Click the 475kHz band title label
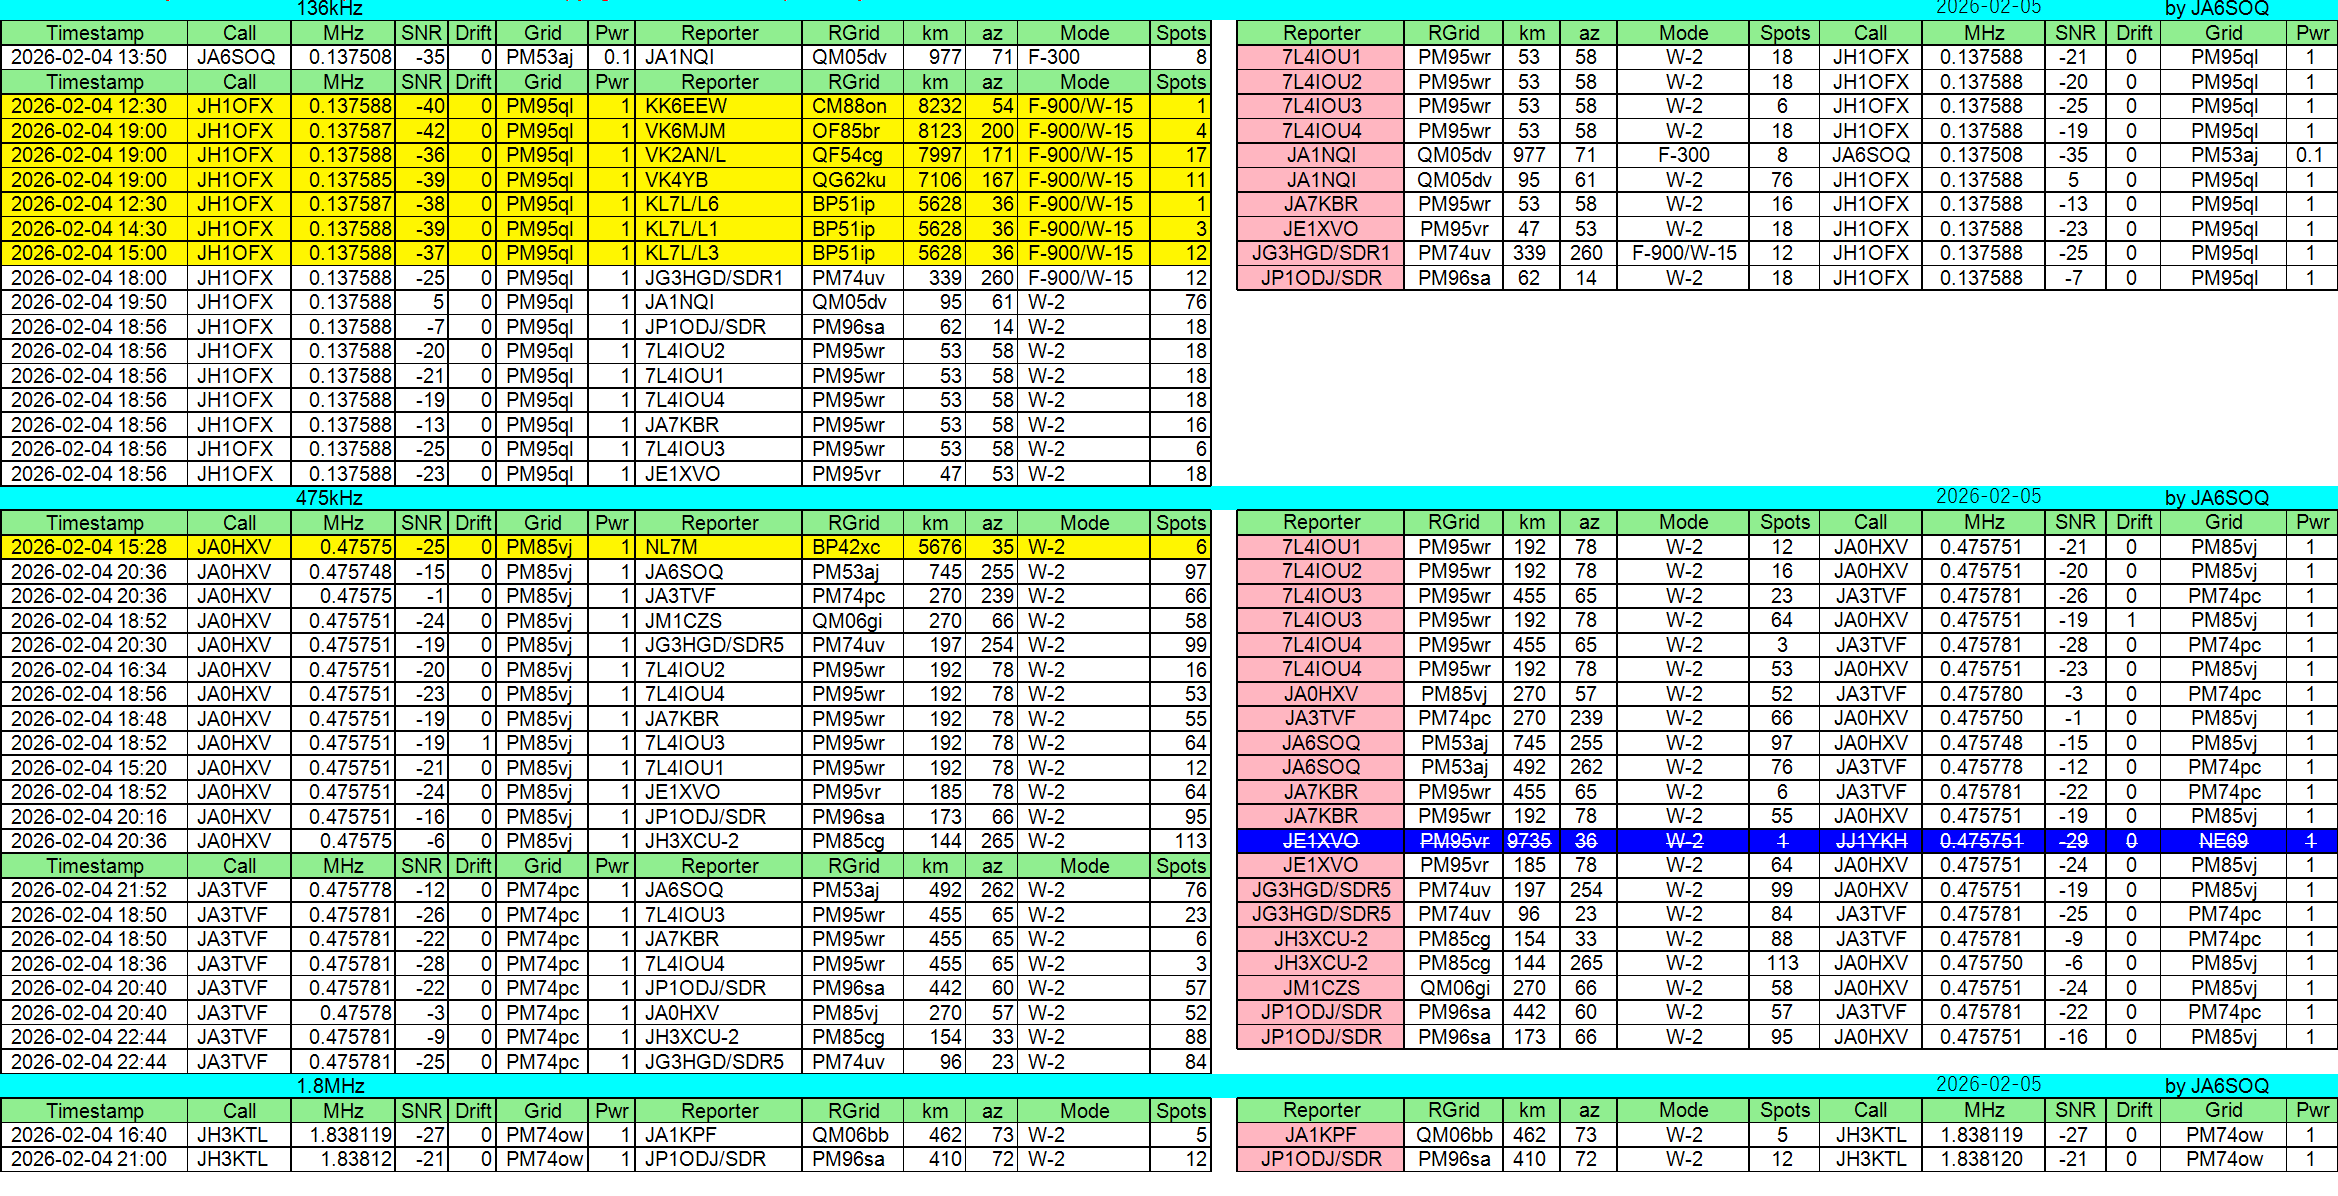The image size is (2338, 1196). (329, 498)
